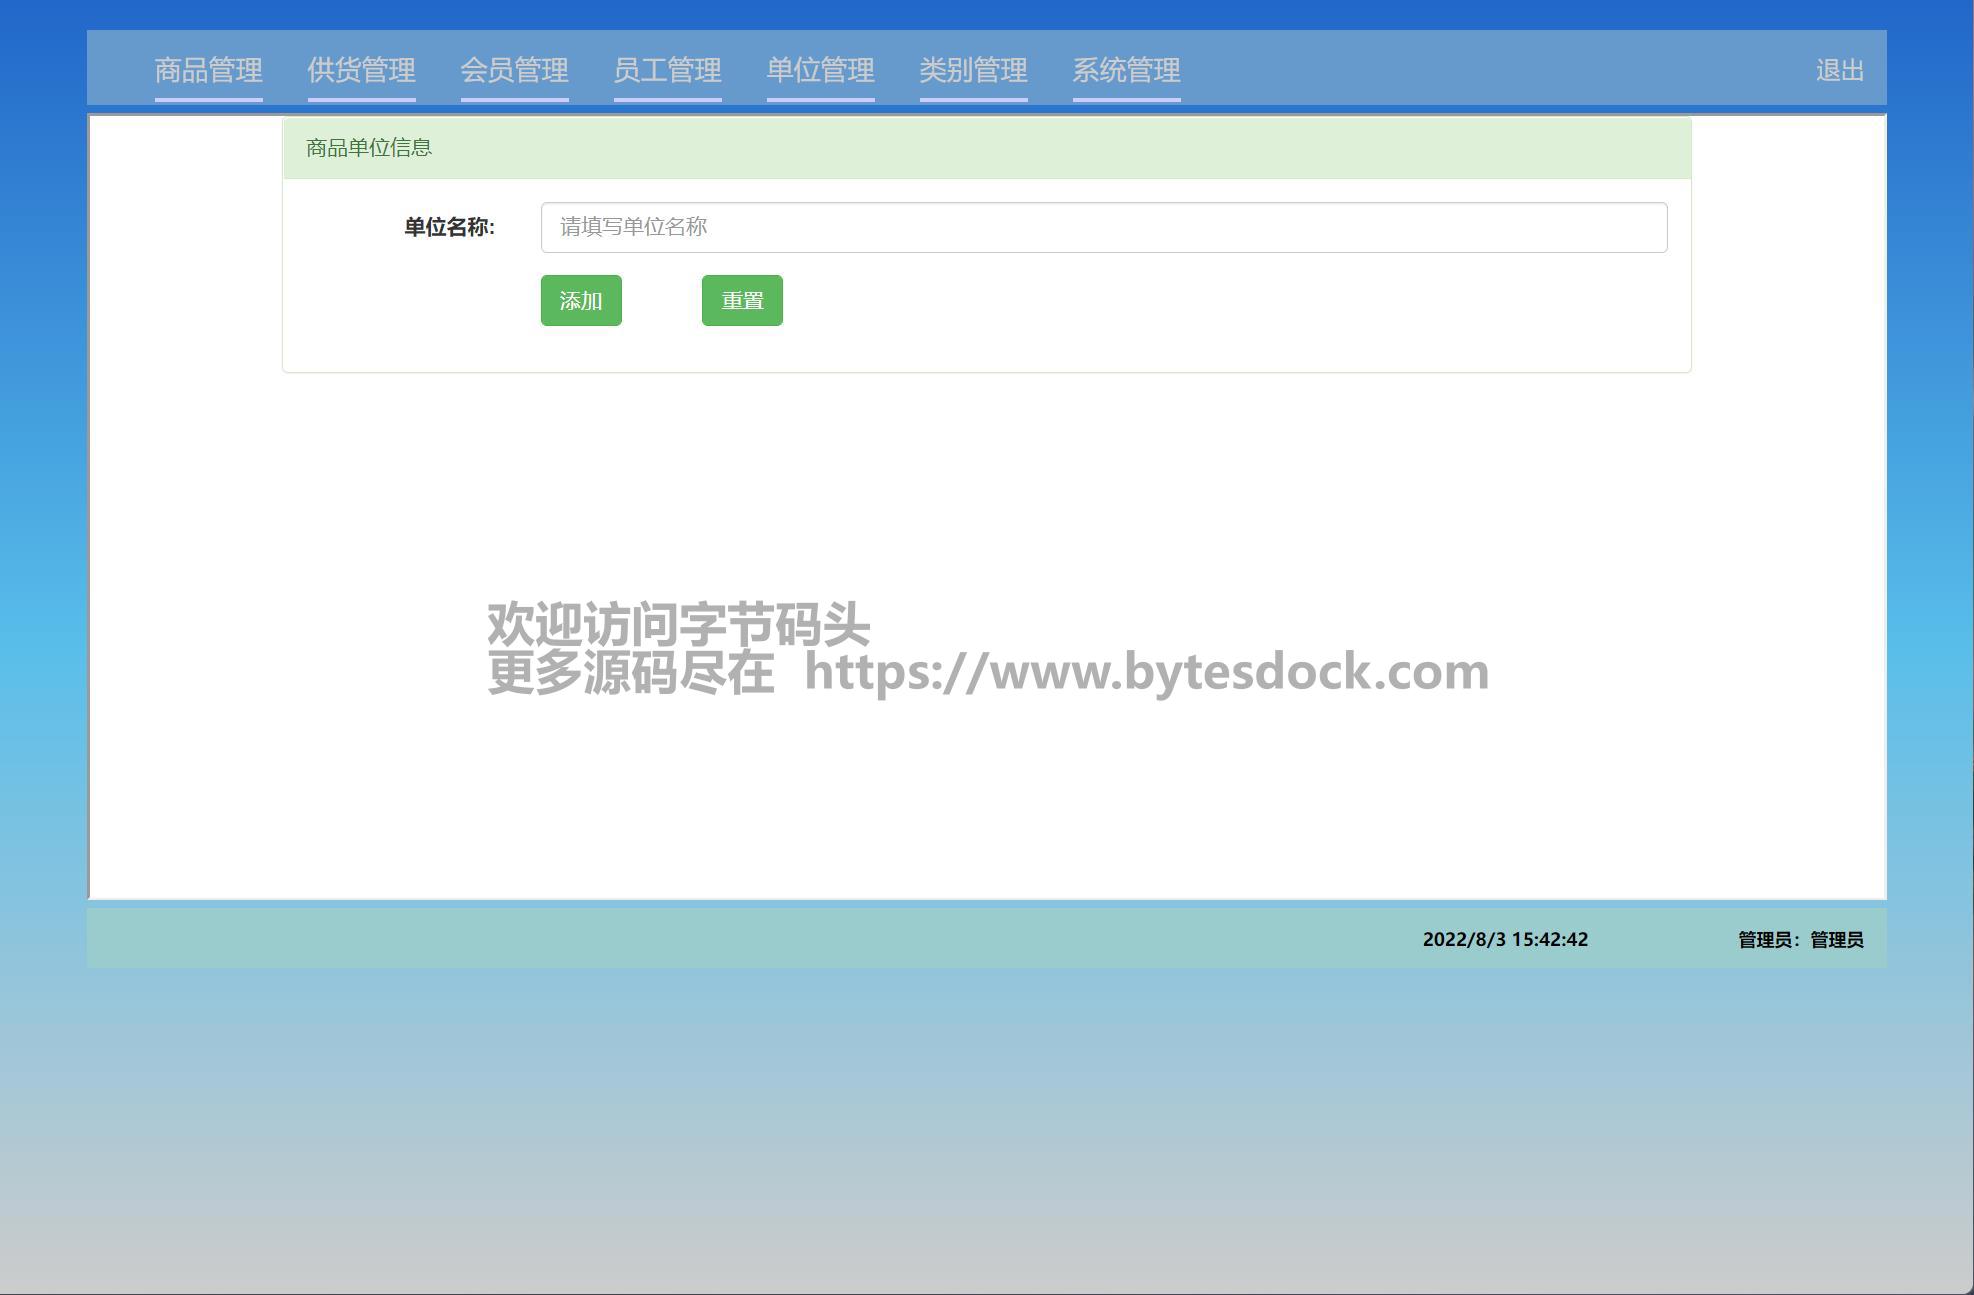Click the 2022/8/3 timestamp in footer
The height and width of the screenshot is (1295, 1974).
(1504, 939)
